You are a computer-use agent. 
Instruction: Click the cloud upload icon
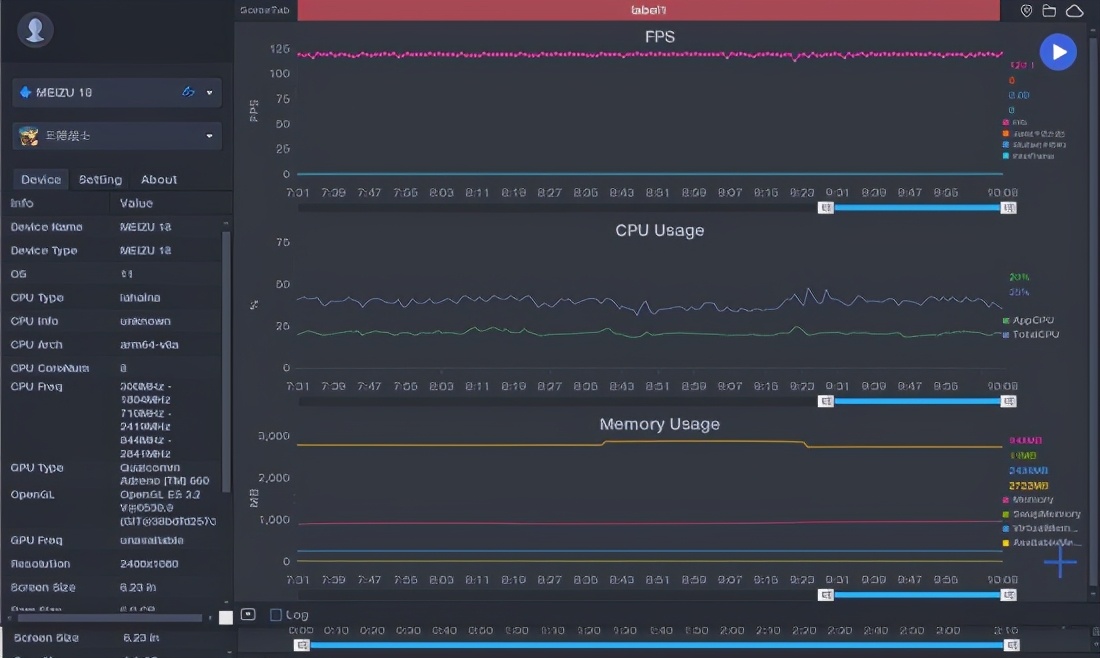click(x=1074, y=11)
